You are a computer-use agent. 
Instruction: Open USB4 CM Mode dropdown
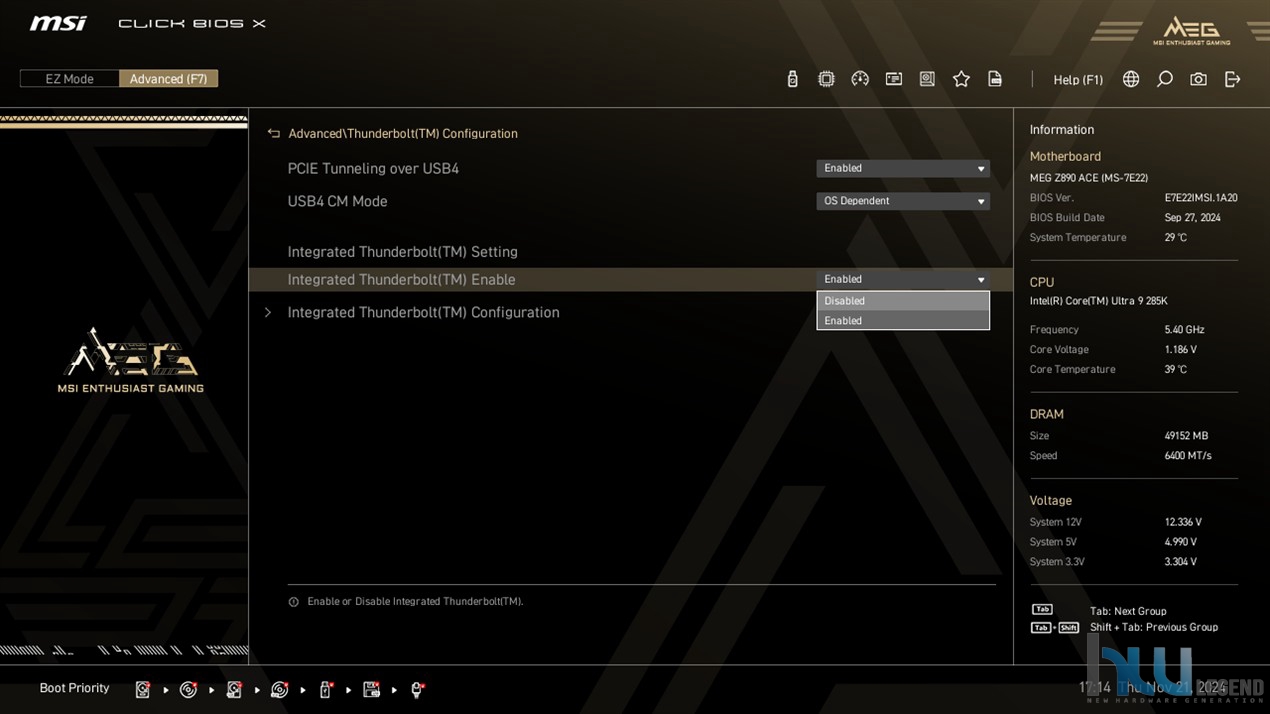[903, 201]
